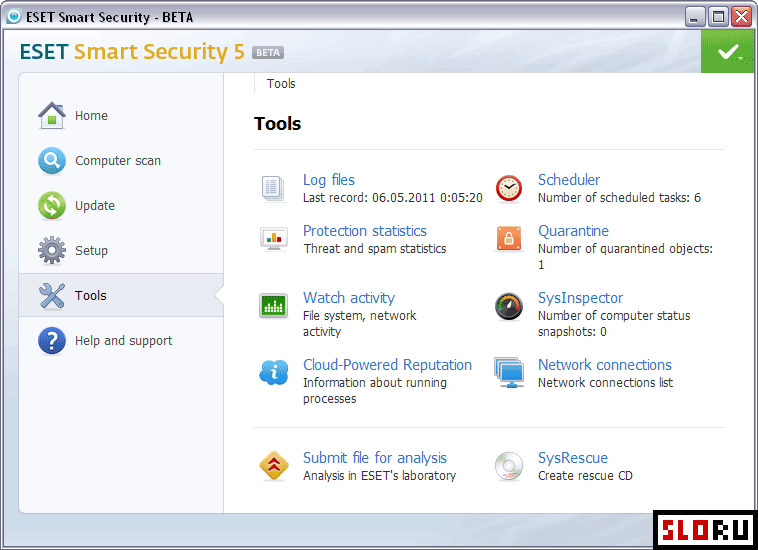
Task: Open the Home section
Action: click(121, 116)
